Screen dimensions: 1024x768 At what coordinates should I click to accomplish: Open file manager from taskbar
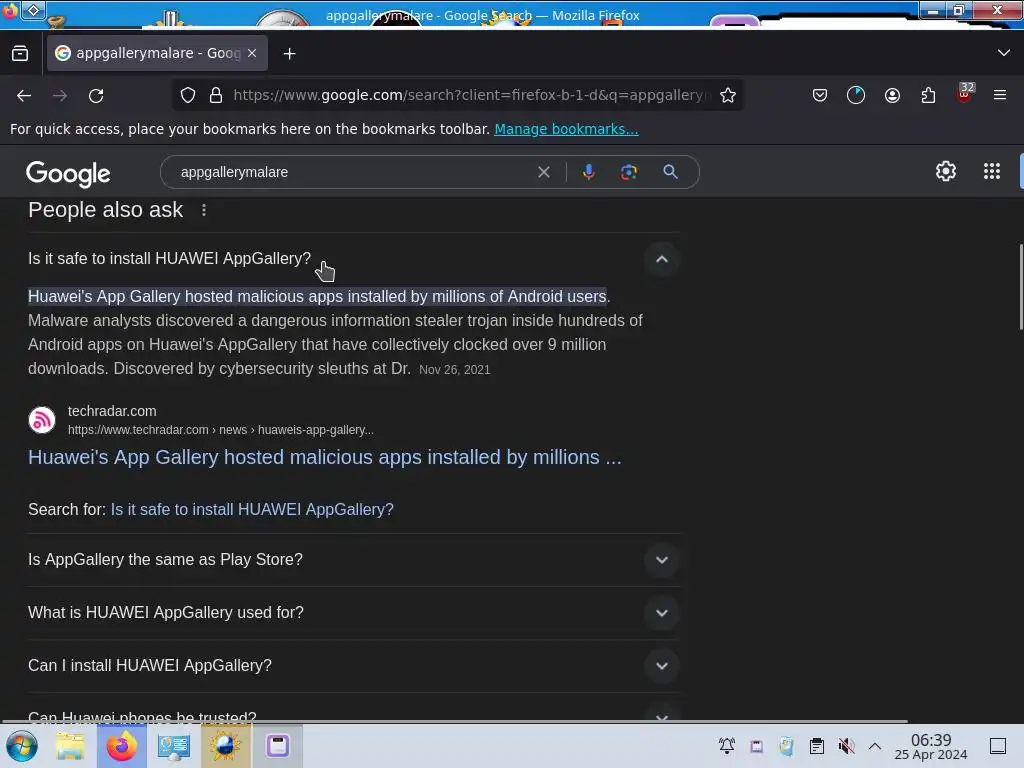[x=70, y=746]
